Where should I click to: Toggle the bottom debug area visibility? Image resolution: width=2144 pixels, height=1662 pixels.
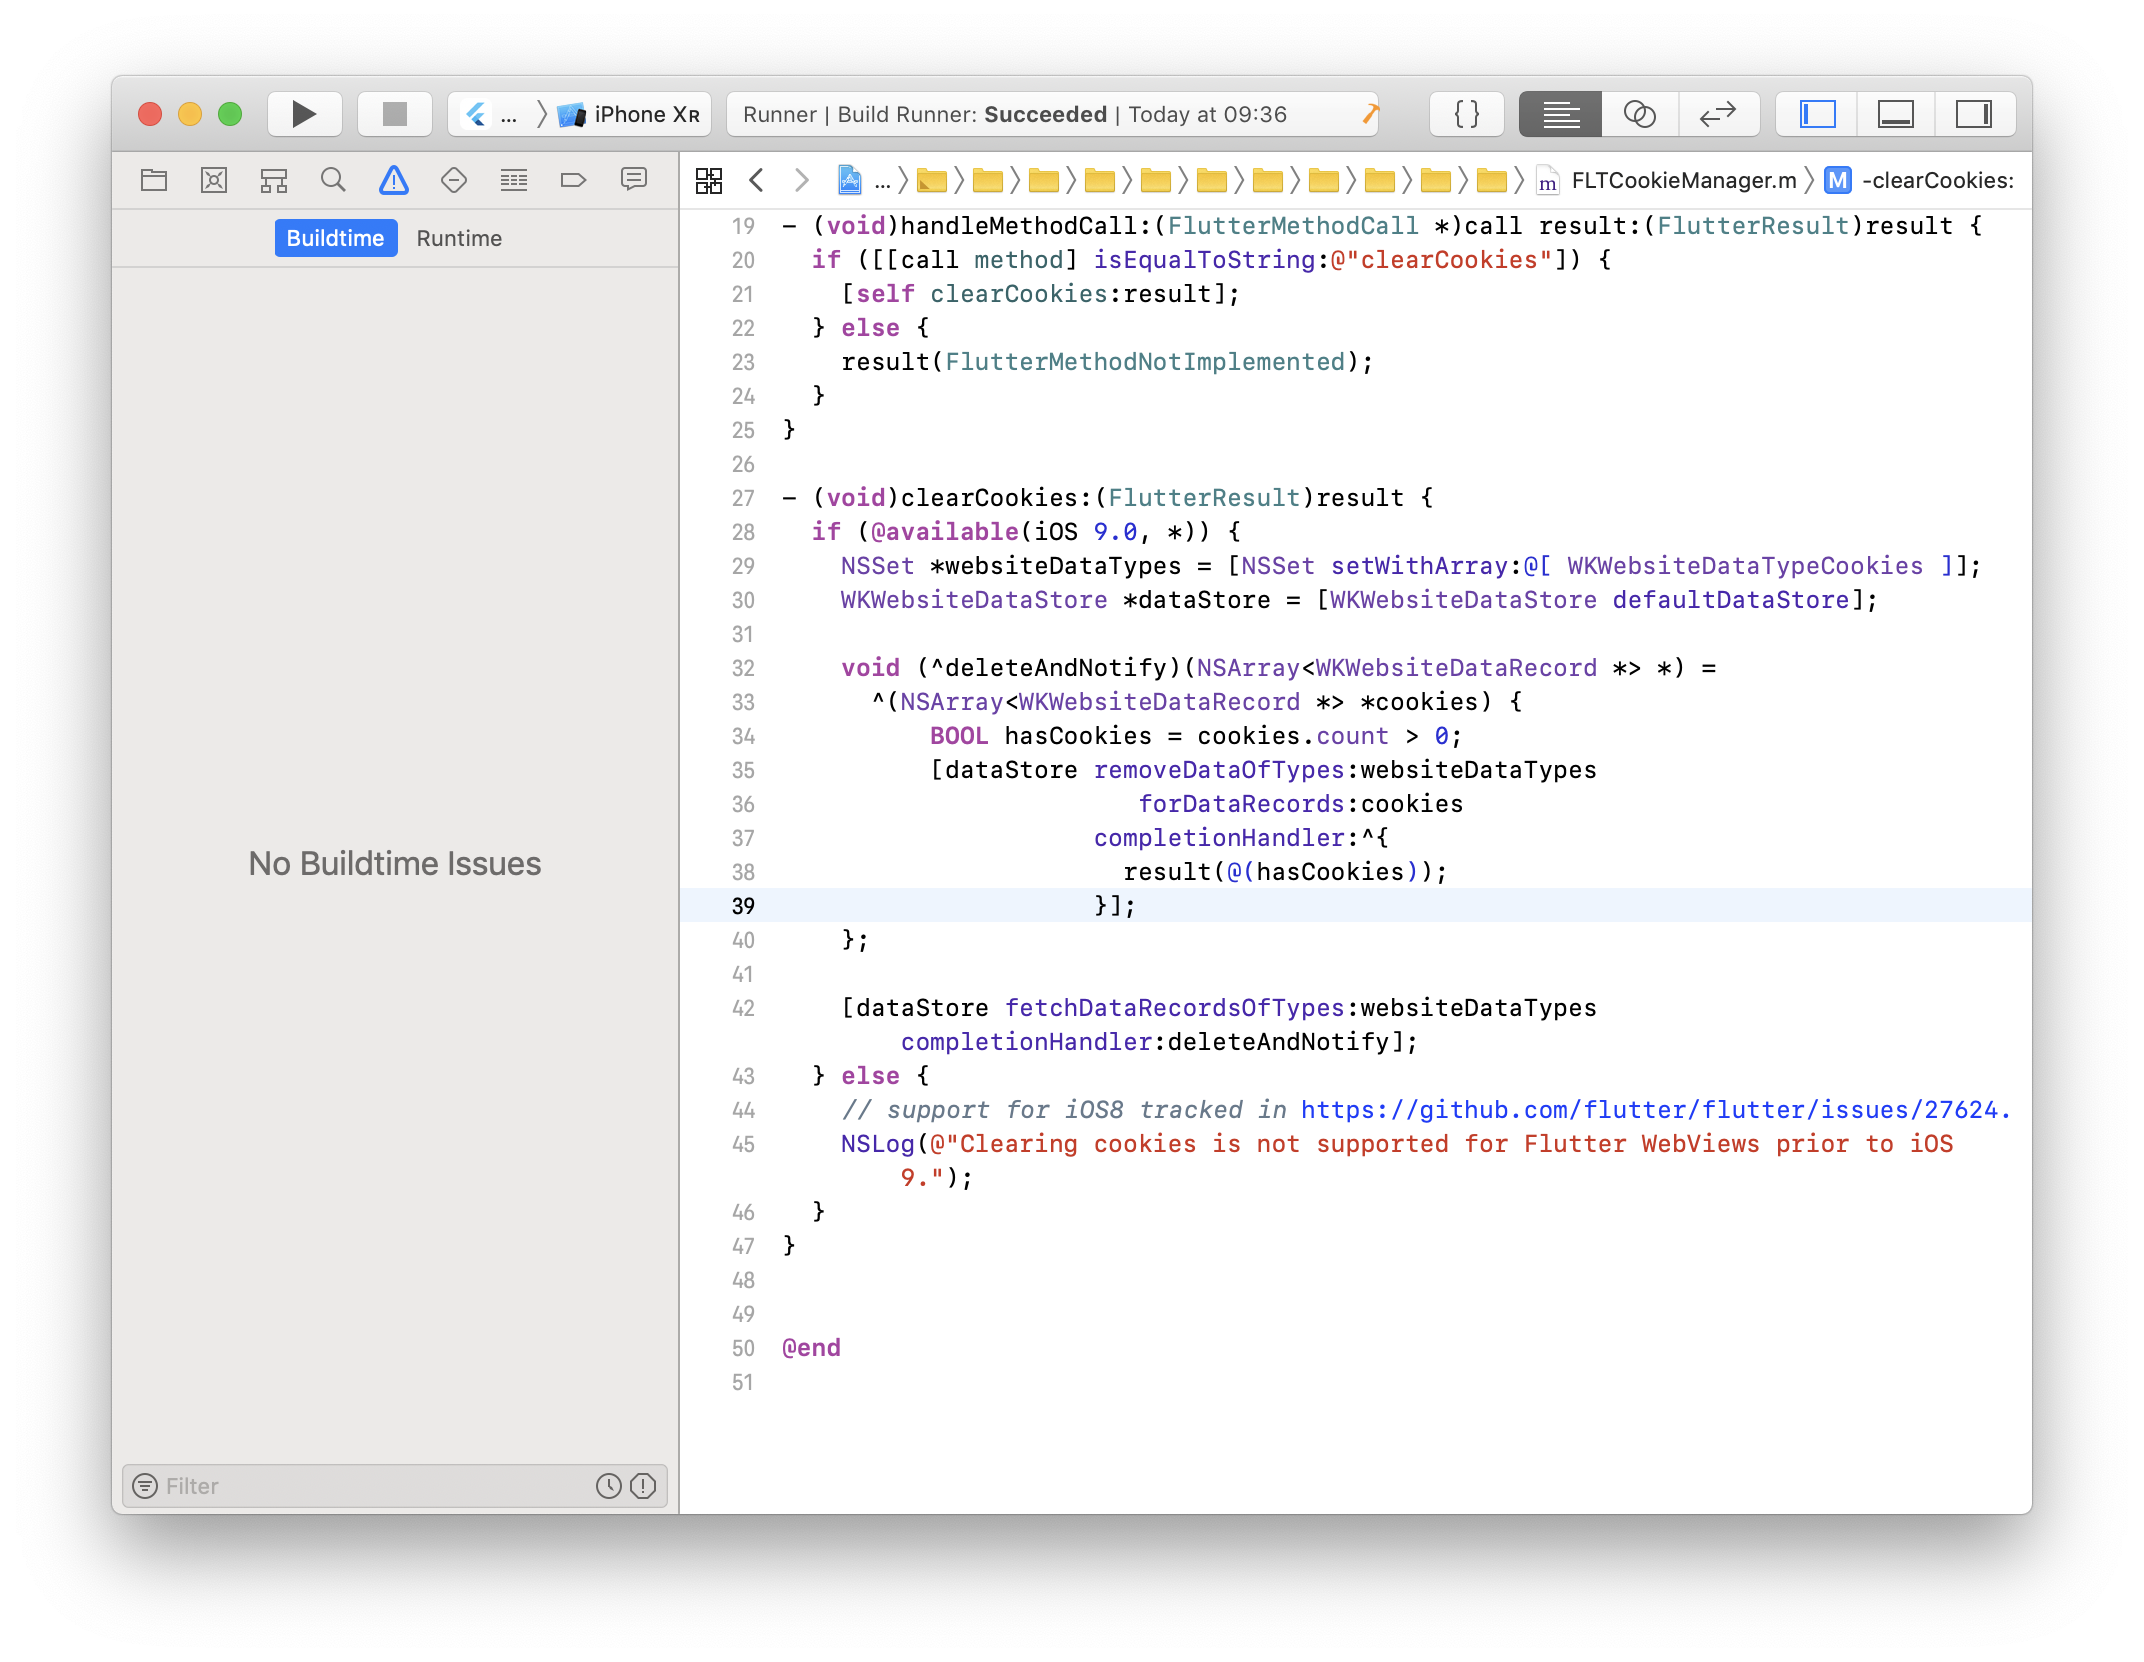pyautogui.click(x=1895, y=114)
